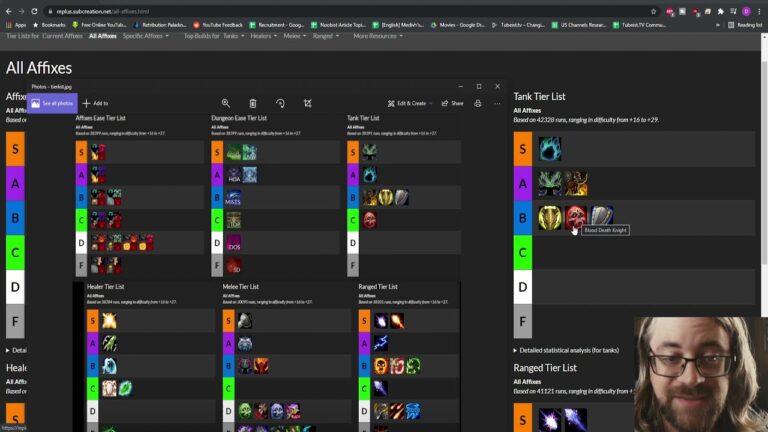Viewport: 768px width, 432px height.
Task: Delete the photo with the trash icon
Action: (253, 103)
